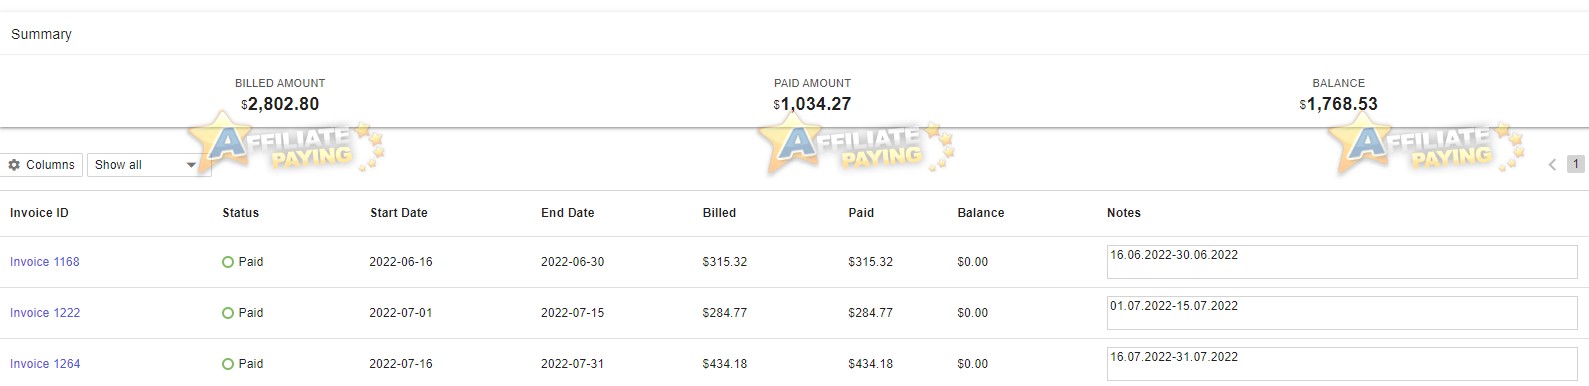Image resolution: width=1589 pixels, height=386 pixels.
Task: Select page 1 in pagination
Action: click(x=1575, y=164)
